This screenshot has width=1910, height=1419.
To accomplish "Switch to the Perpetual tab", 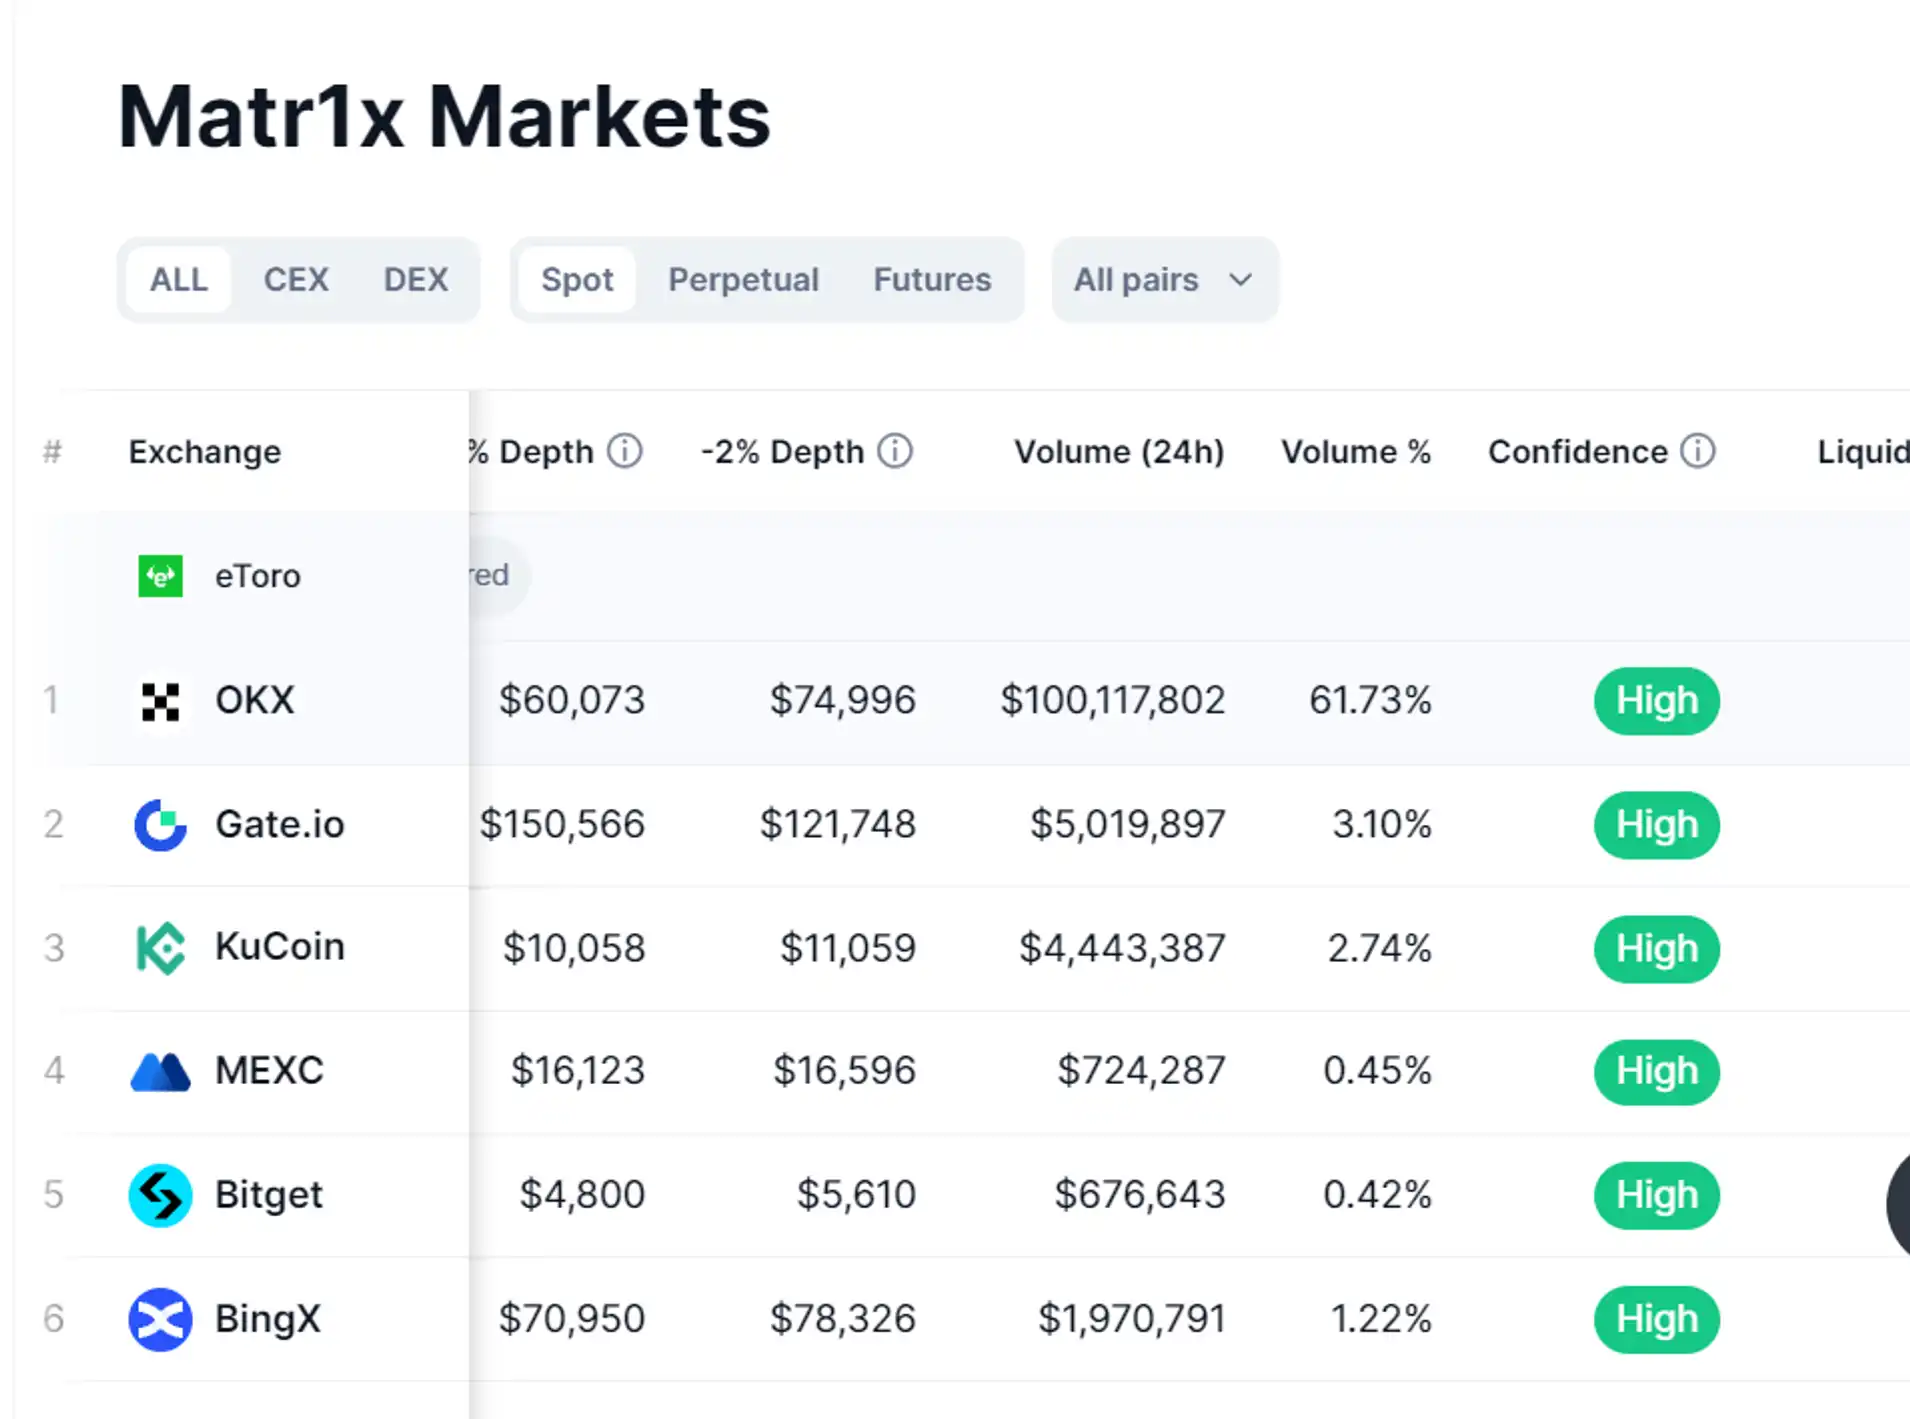I will point(743,280).
